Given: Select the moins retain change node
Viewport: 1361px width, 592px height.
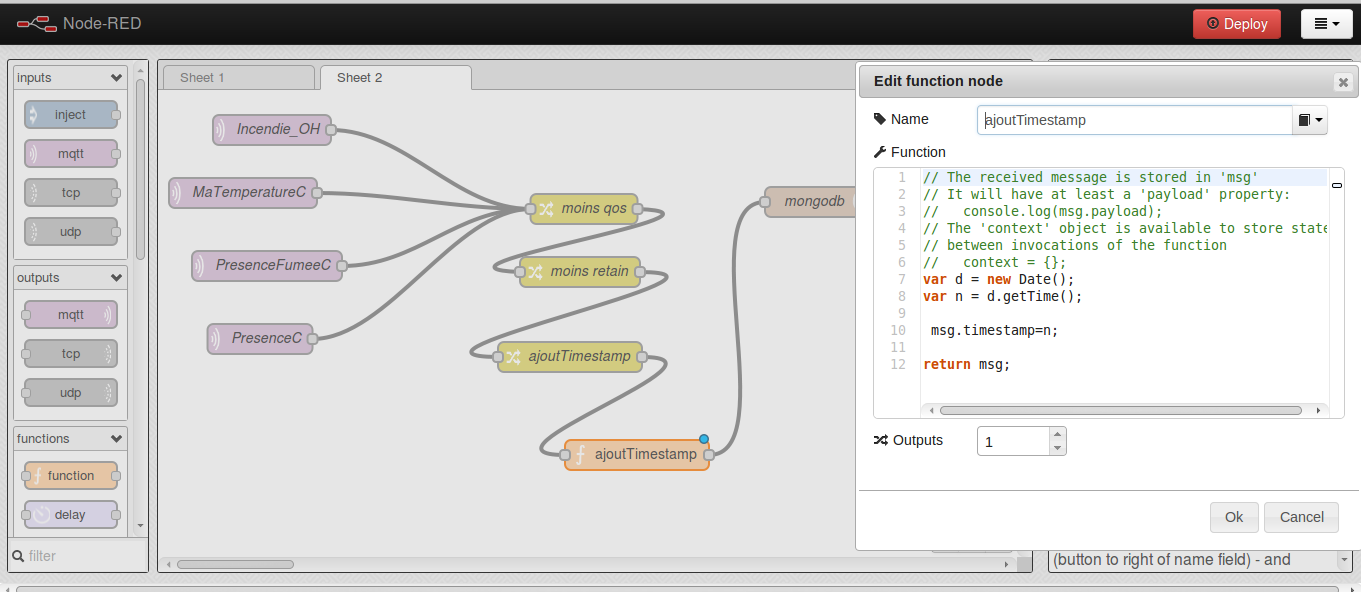Looking at the screenshot, I should (580, 271).
